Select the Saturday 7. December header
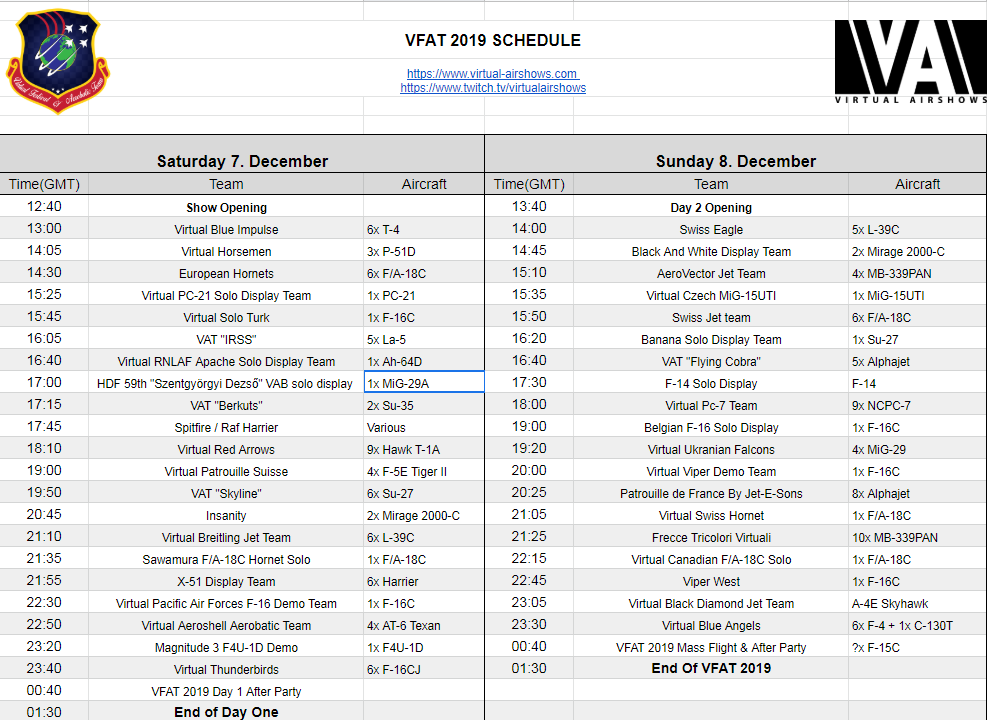Viewport: 987px width, 720px height. point(242,161)
